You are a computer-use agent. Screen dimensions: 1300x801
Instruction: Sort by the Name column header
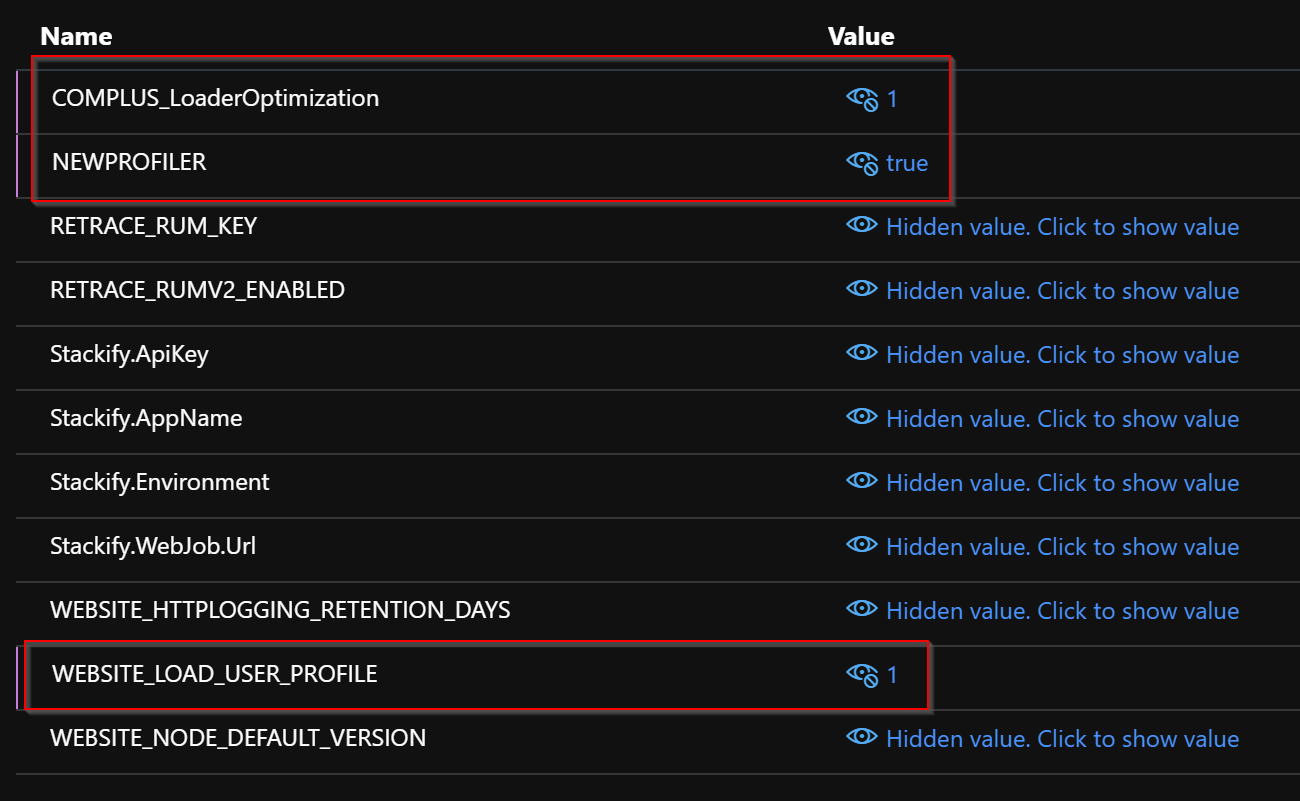[76, 37]
